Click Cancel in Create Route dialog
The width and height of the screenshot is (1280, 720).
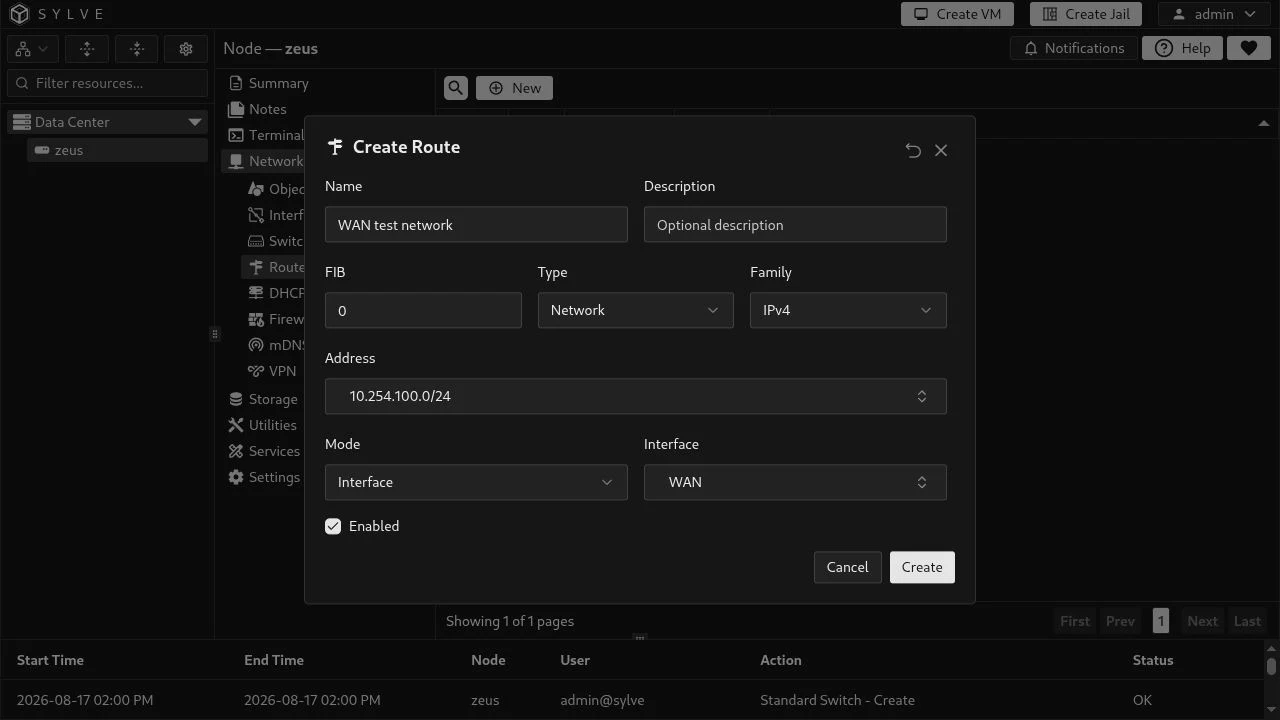click(847, 567)
